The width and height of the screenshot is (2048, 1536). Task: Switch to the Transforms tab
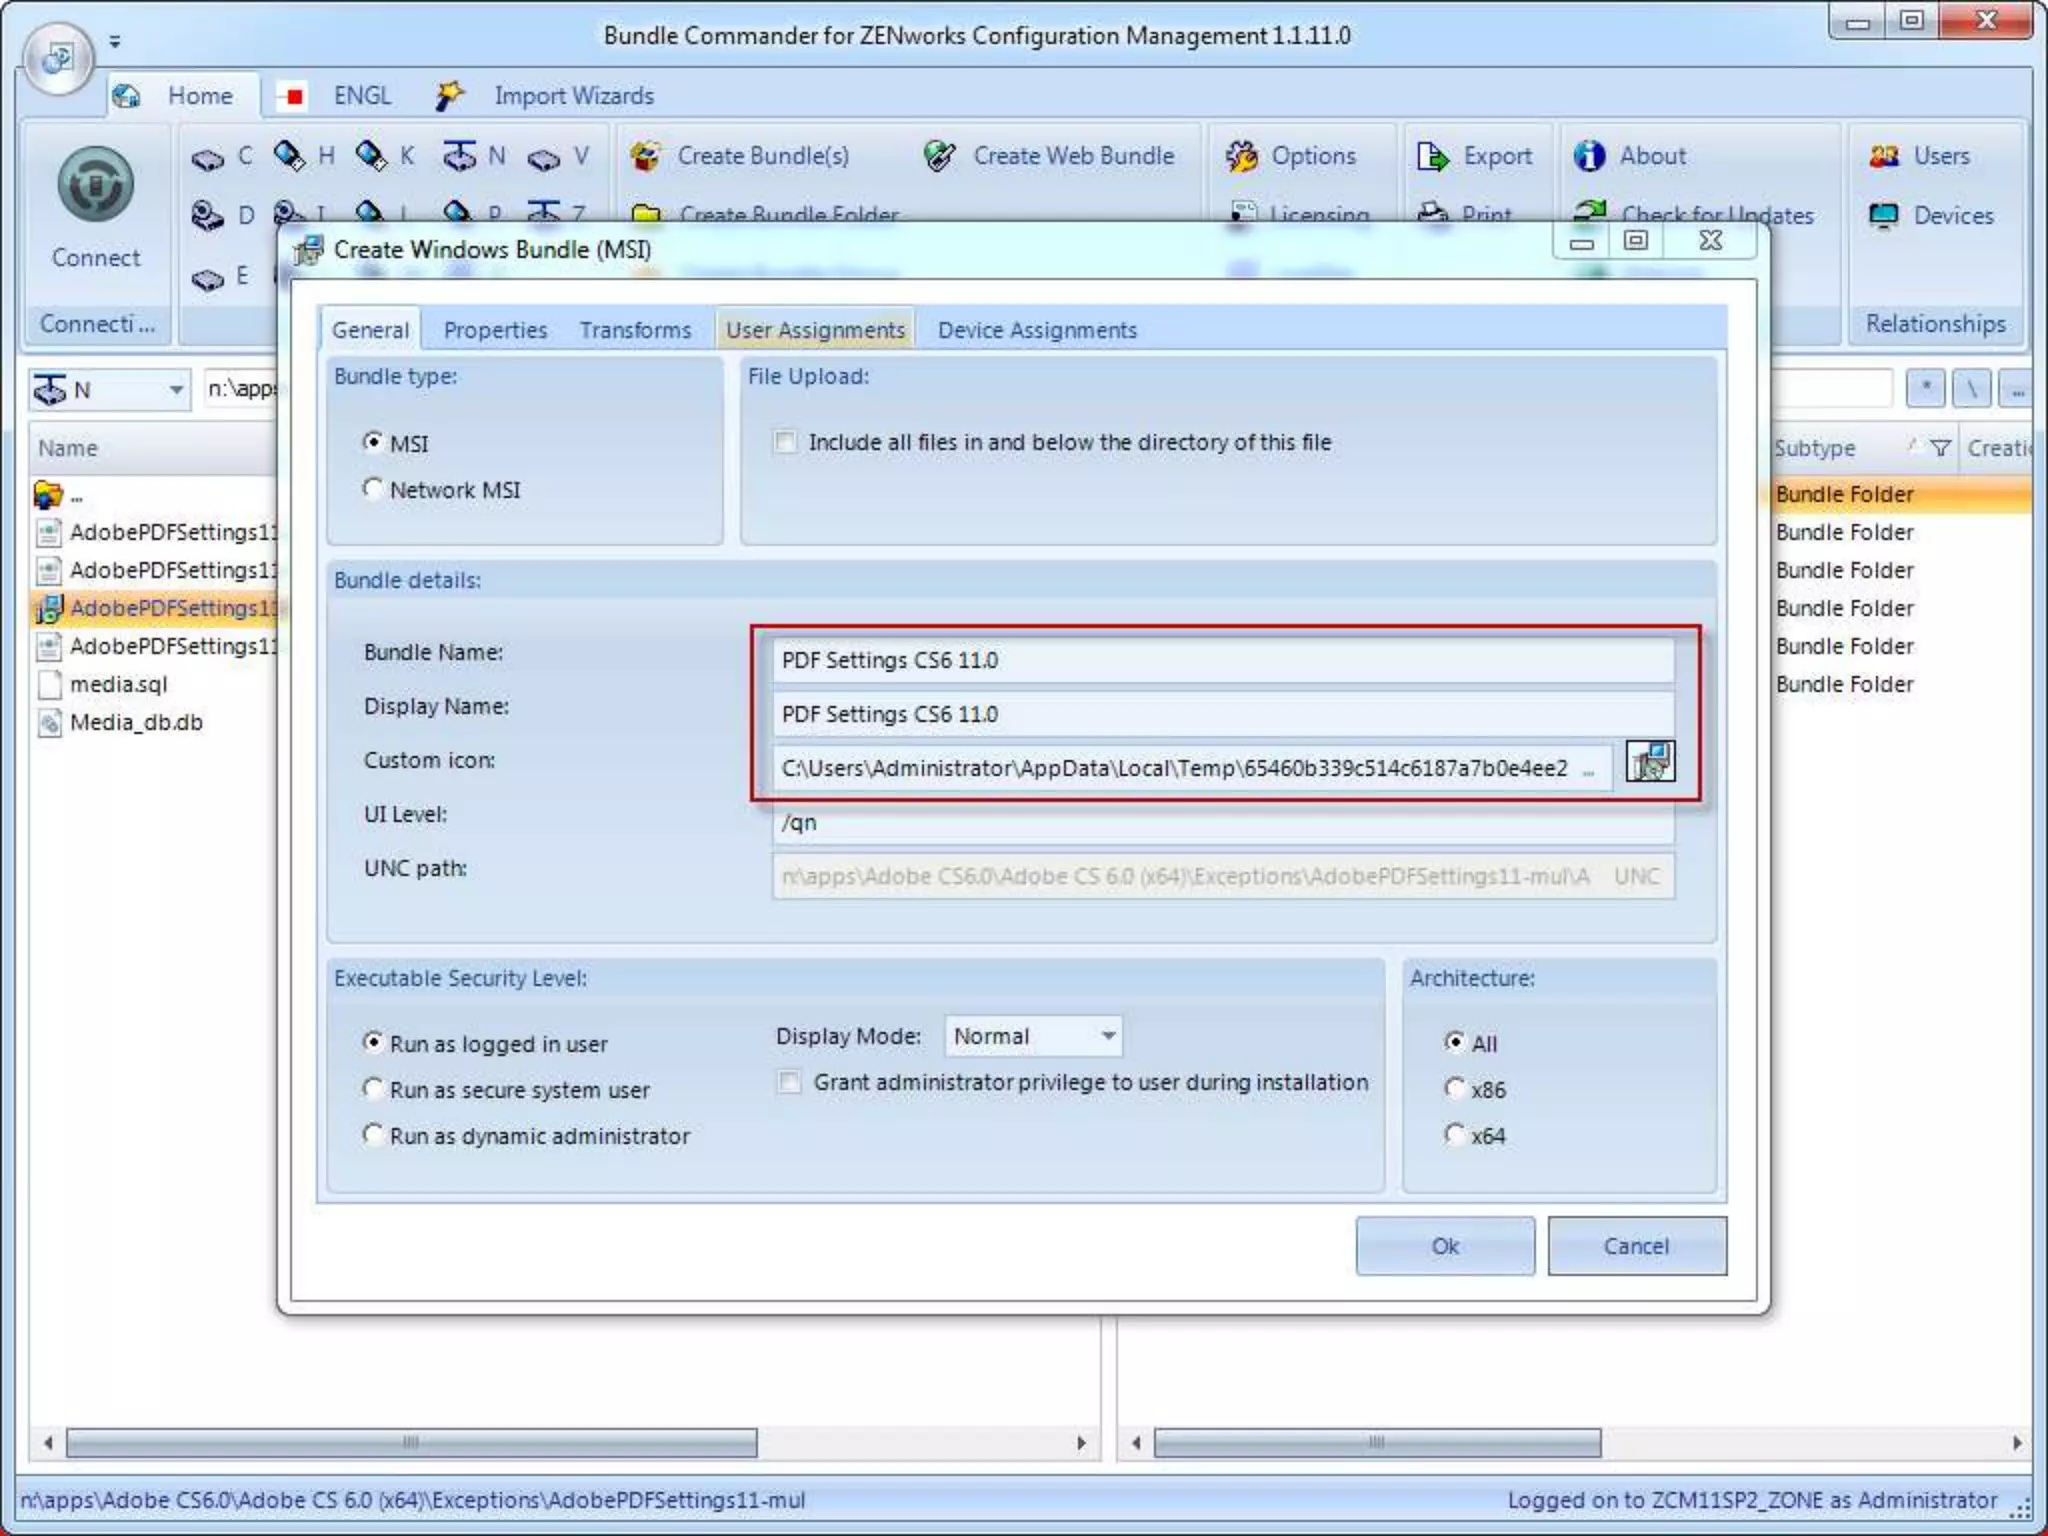(x=635, y=330)
